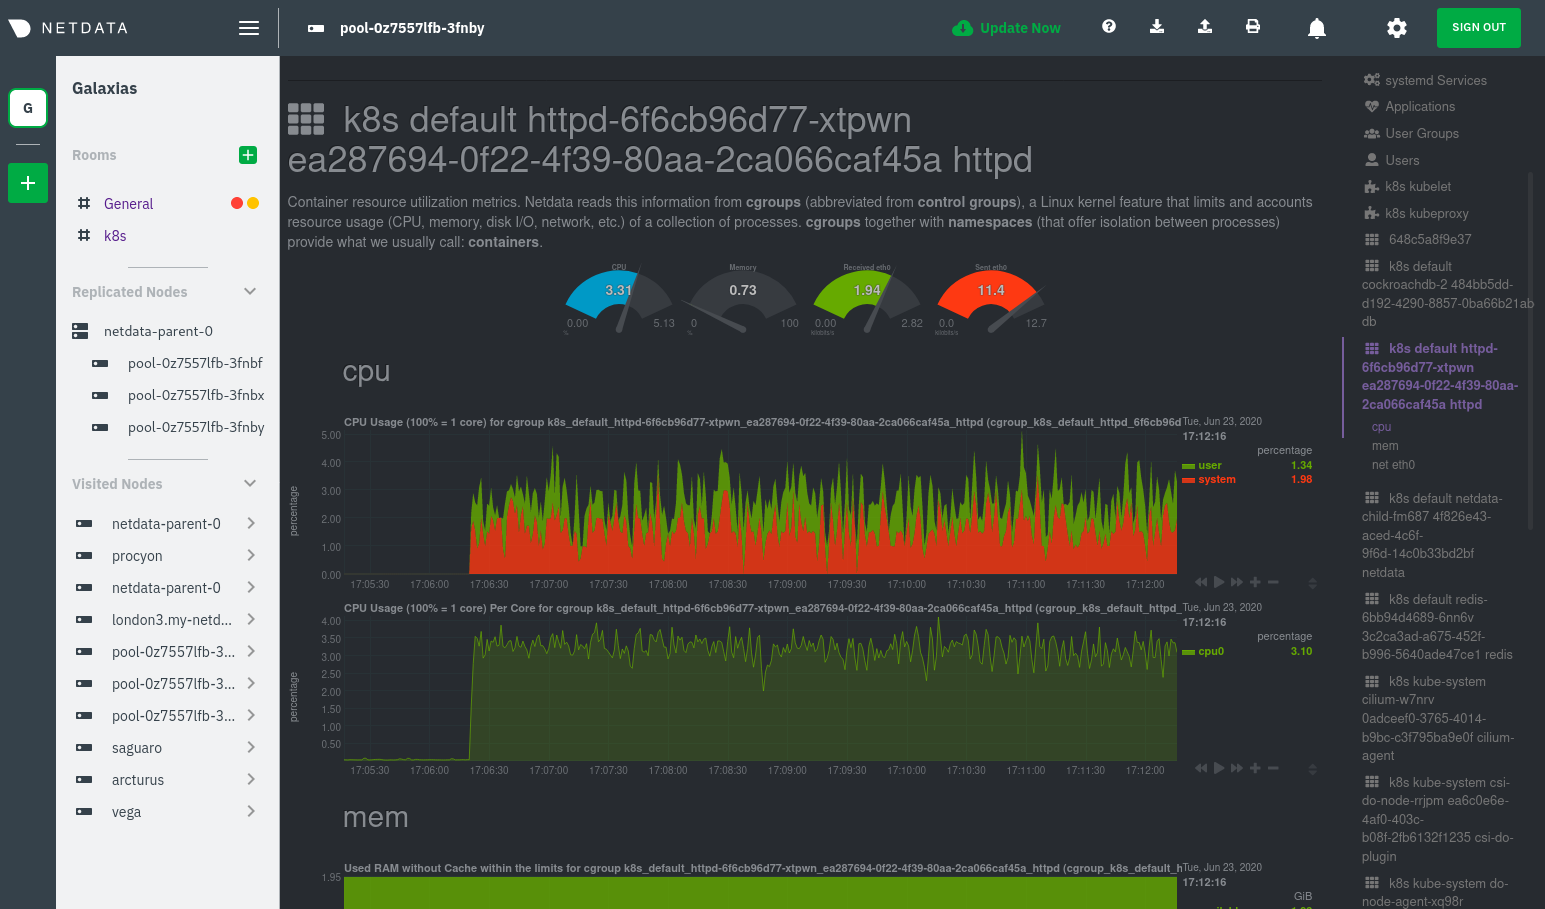This screenshot has height=909, width=1545.
Task: Jump to systemd Services section
Action: [x=1435, y=80]
